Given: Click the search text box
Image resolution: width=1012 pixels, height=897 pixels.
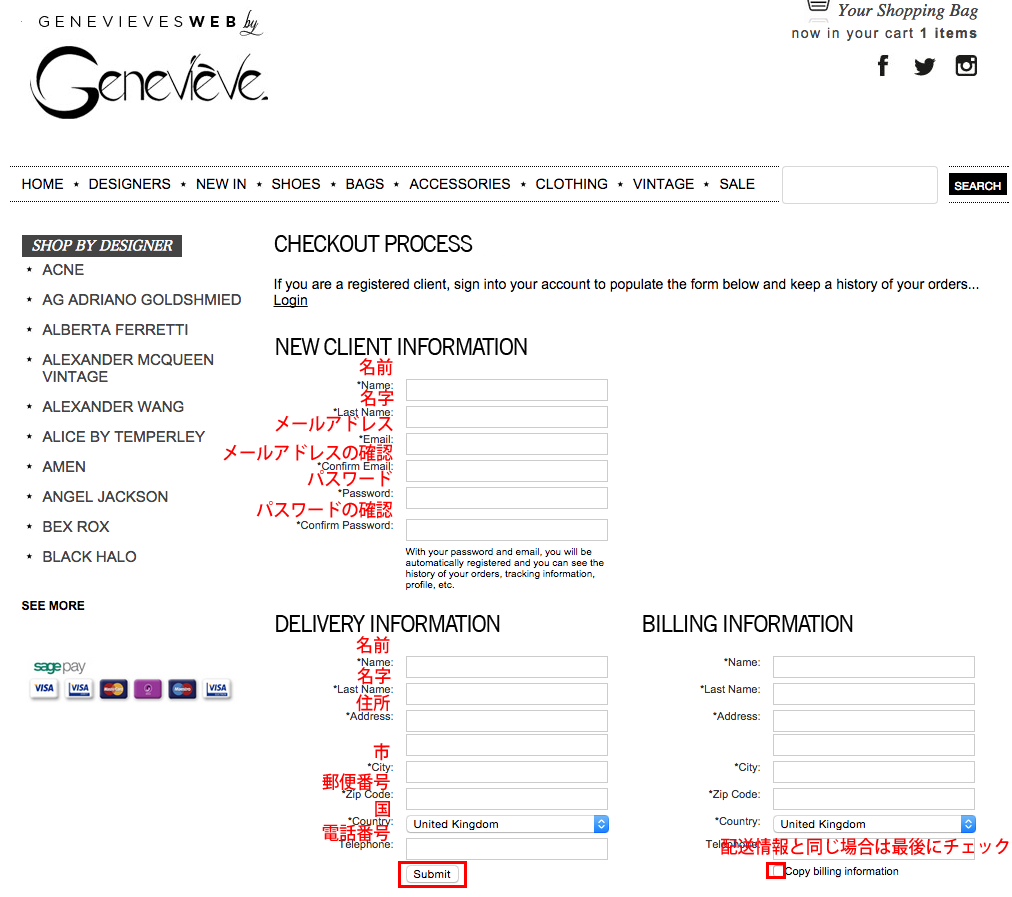Looking at the screenshot, I should (x=860, y=185).
